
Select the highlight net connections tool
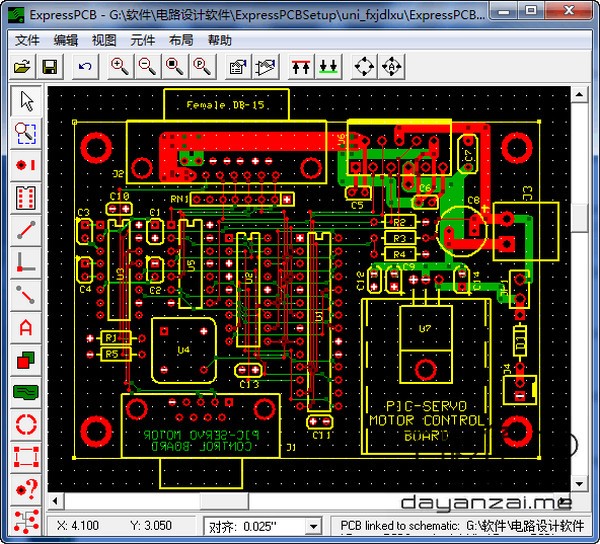point(26,521)
